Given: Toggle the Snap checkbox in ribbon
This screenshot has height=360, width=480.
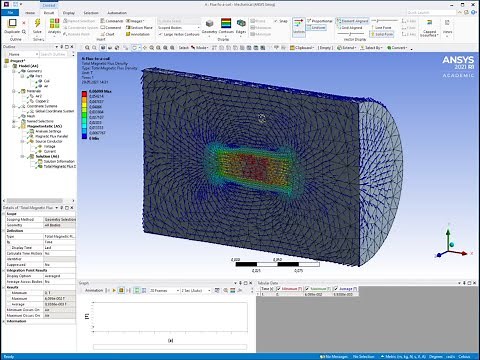Looking at the screenshot, I should (x=281, y=21).
